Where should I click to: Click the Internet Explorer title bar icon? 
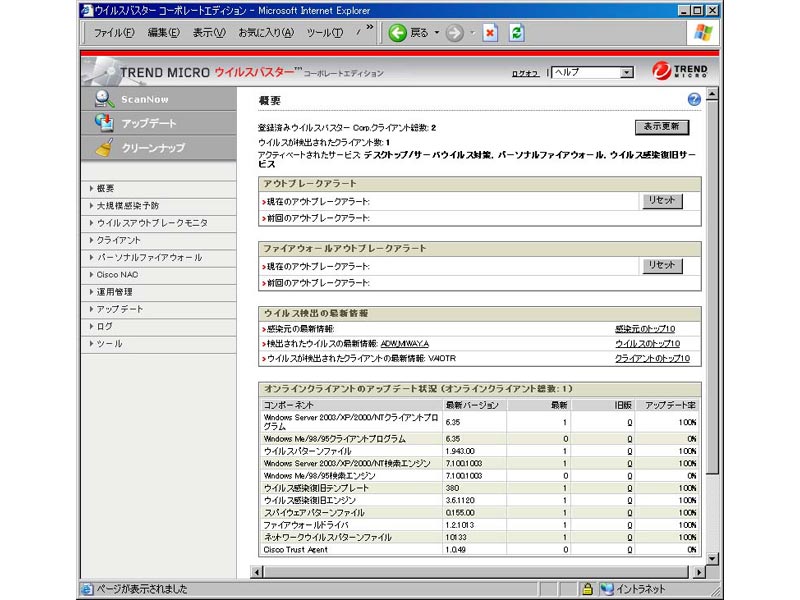pyautogui.click(x=87, y=10)
